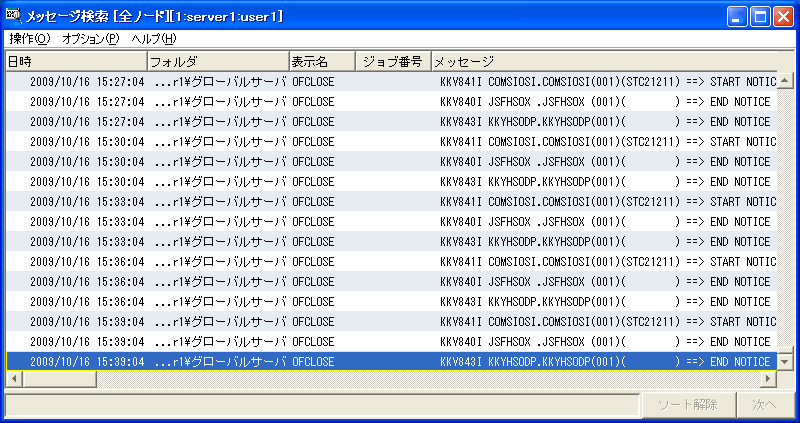Select the 15:27:04 KKV843I KKYHSODP row
The height and width of the screenshot is (423, 800).
[391, 121]
